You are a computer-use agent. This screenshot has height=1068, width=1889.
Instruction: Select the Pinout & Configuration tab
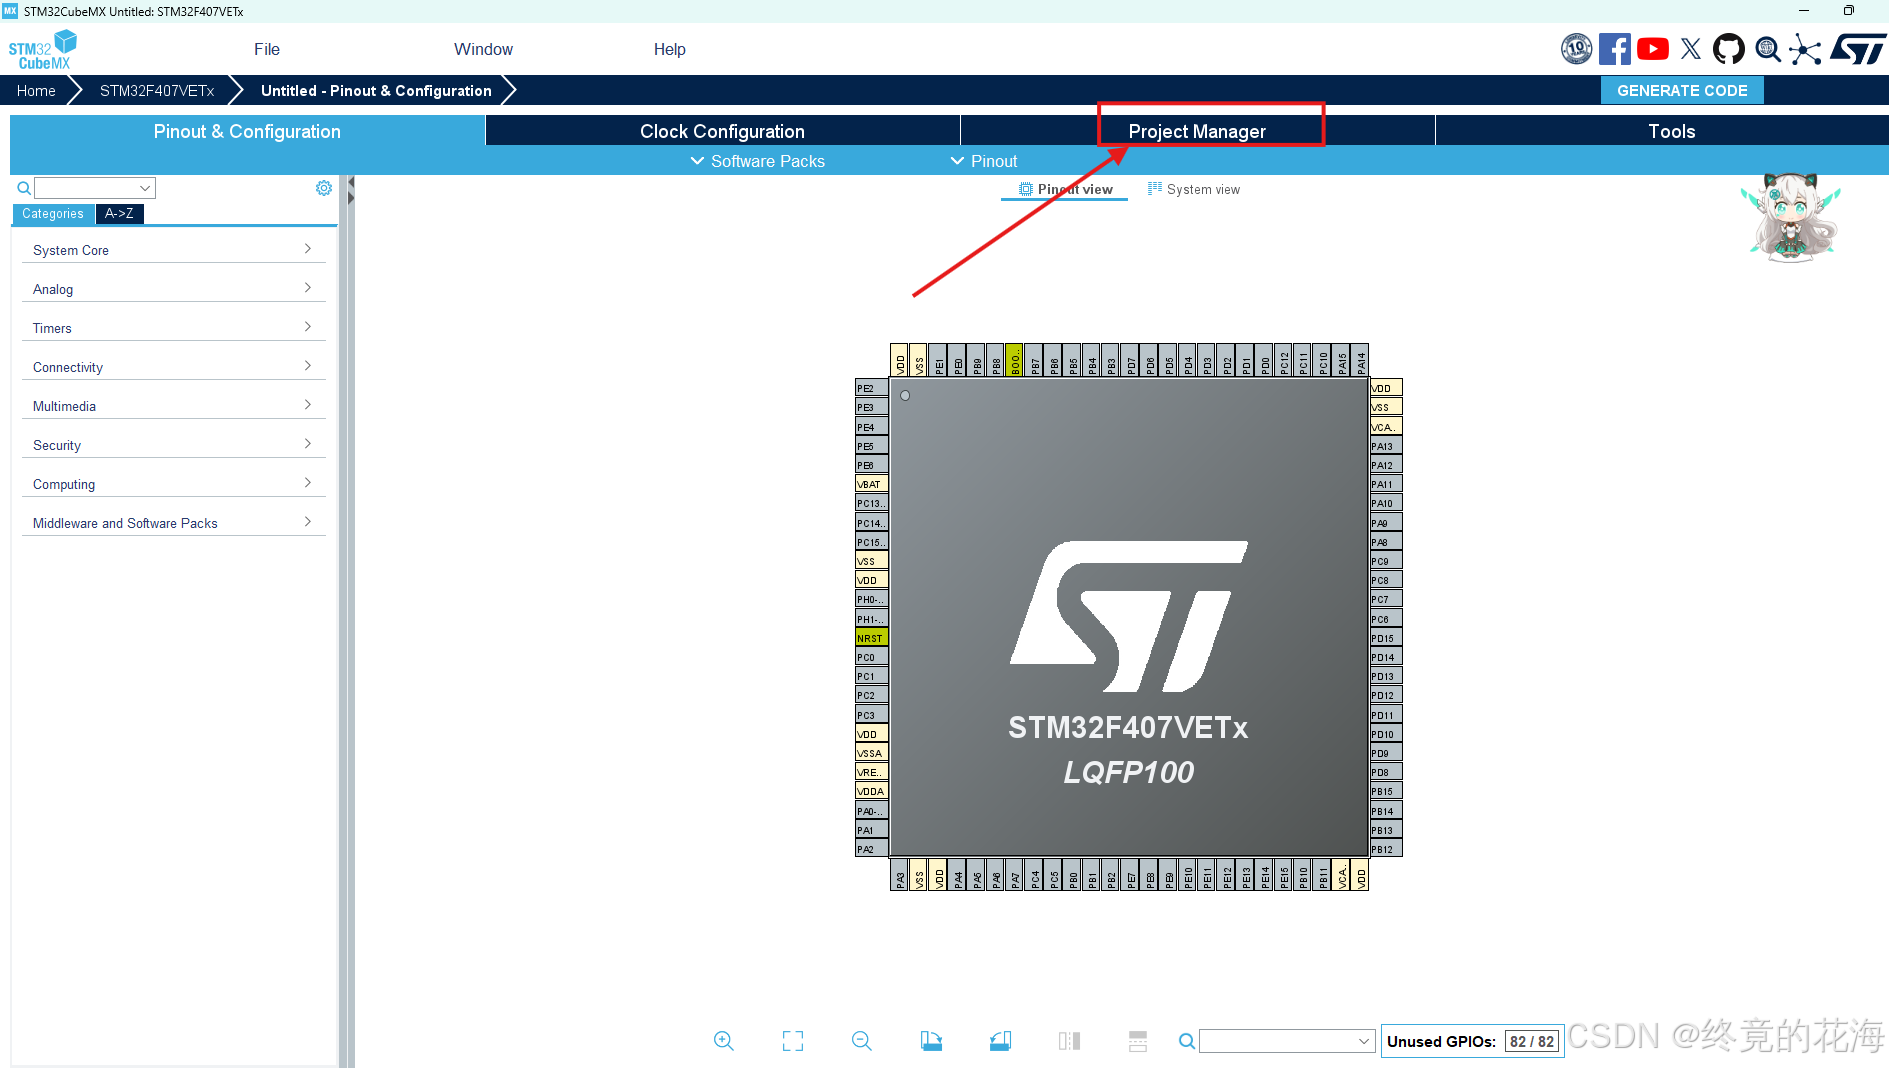[247, 131]
